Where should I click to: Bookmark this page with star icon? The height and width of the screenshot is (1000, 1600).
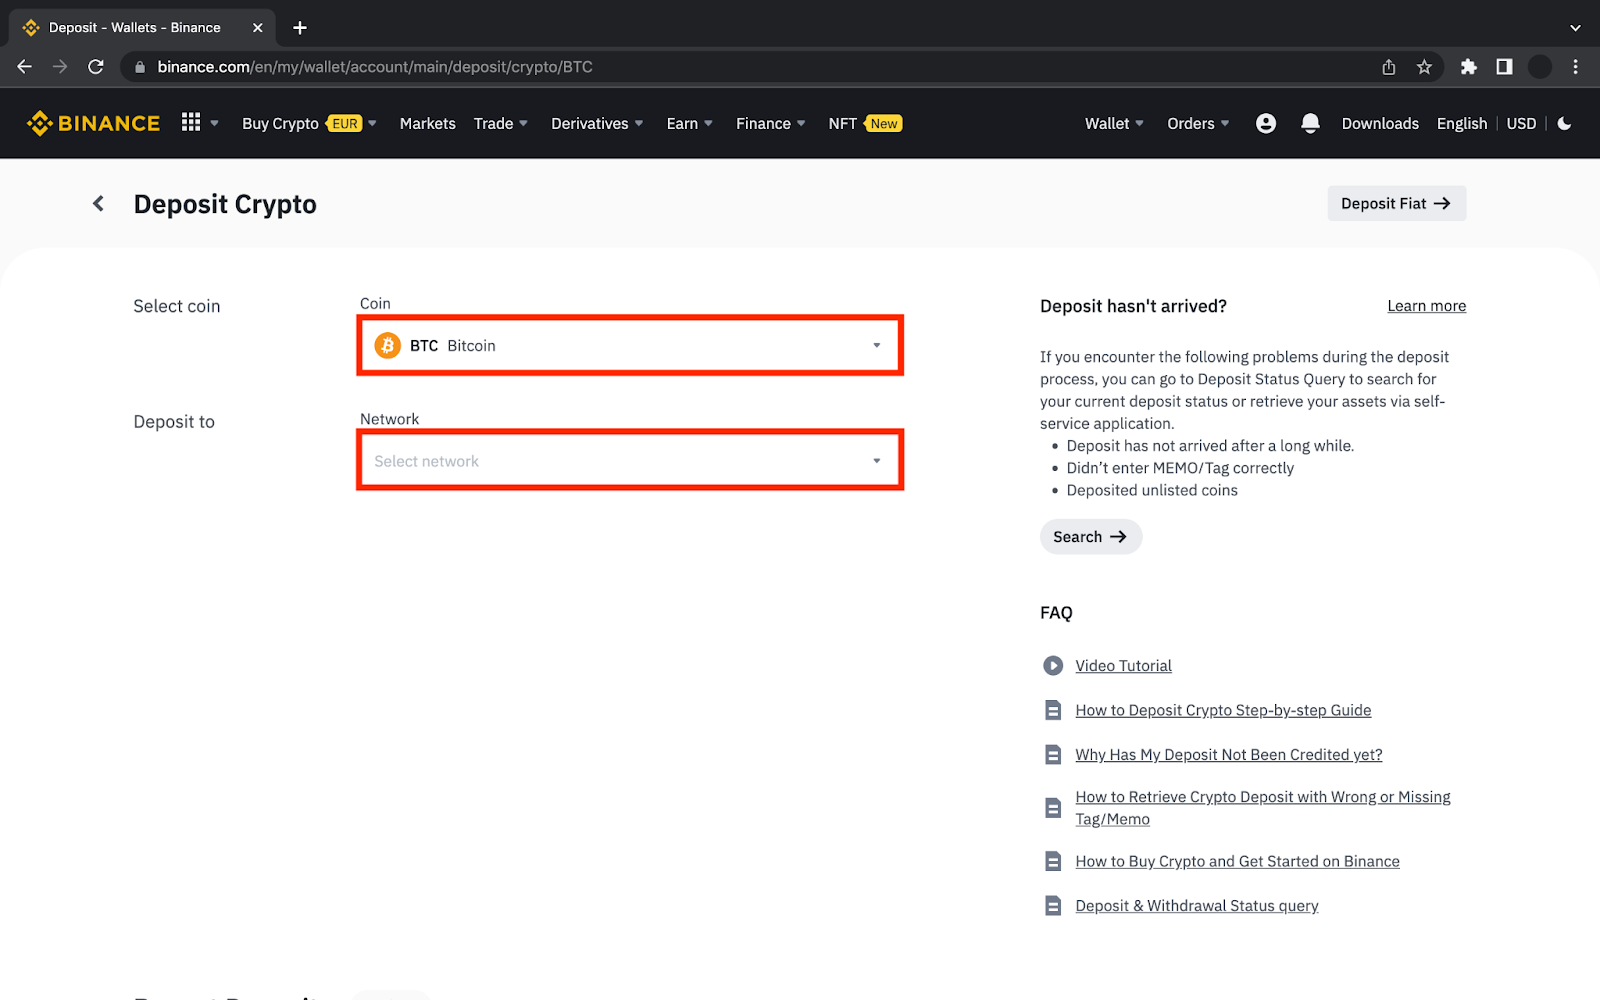(x=1424, y=67)
